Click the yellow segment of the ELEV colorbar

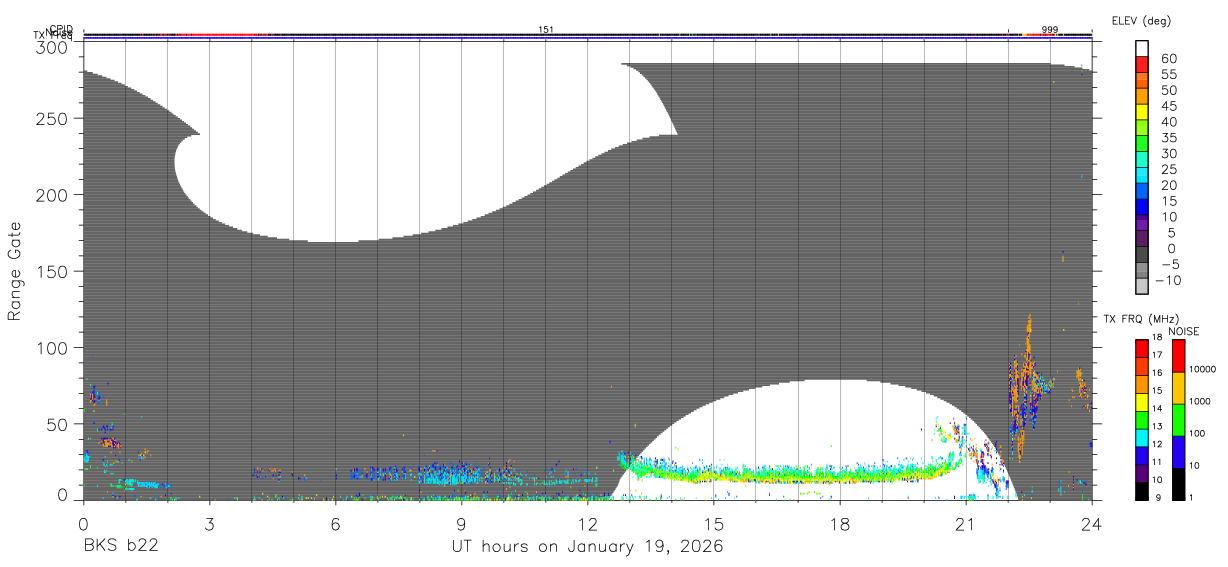pyautogui.click(x=1142, y=111)
